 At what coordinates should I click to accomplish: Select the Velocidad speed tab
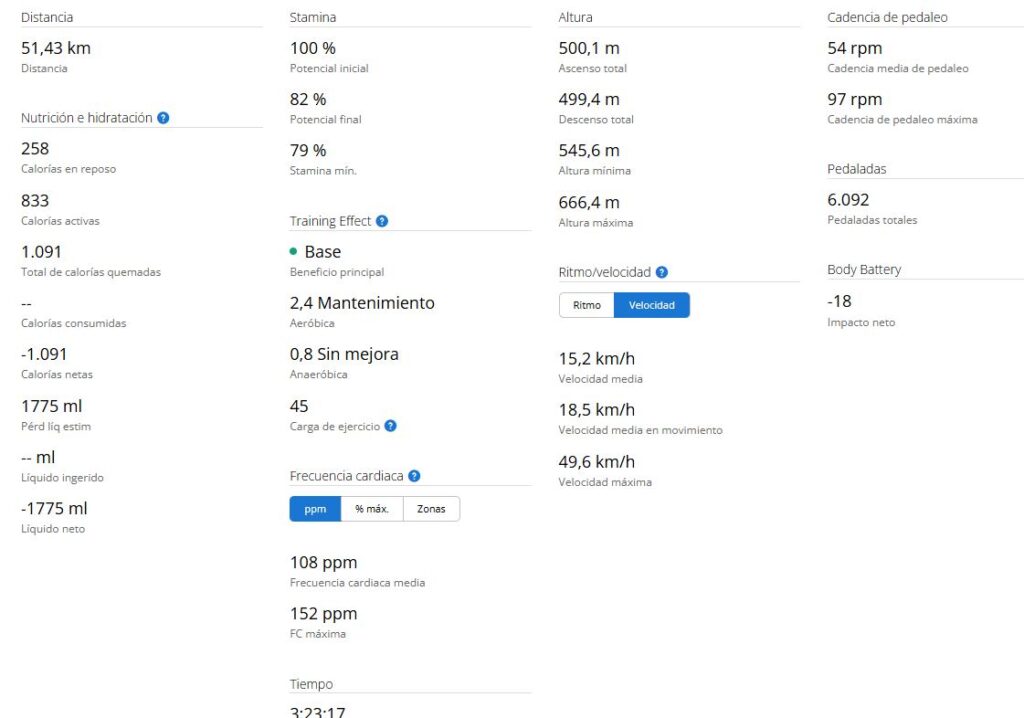pyautogui.click(x=651, y=305)
